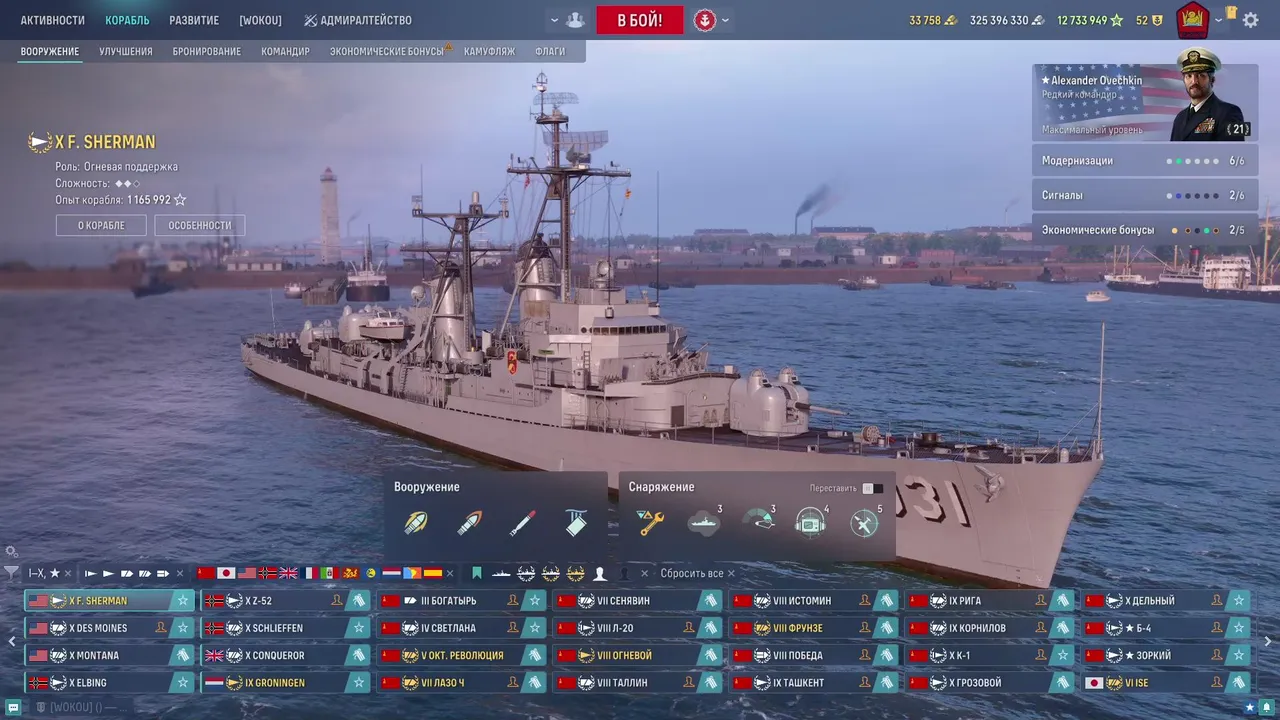The image size is (1280, 720).
Task: Open the division players icon beside battle button
Action: click(x=576, y=20)
